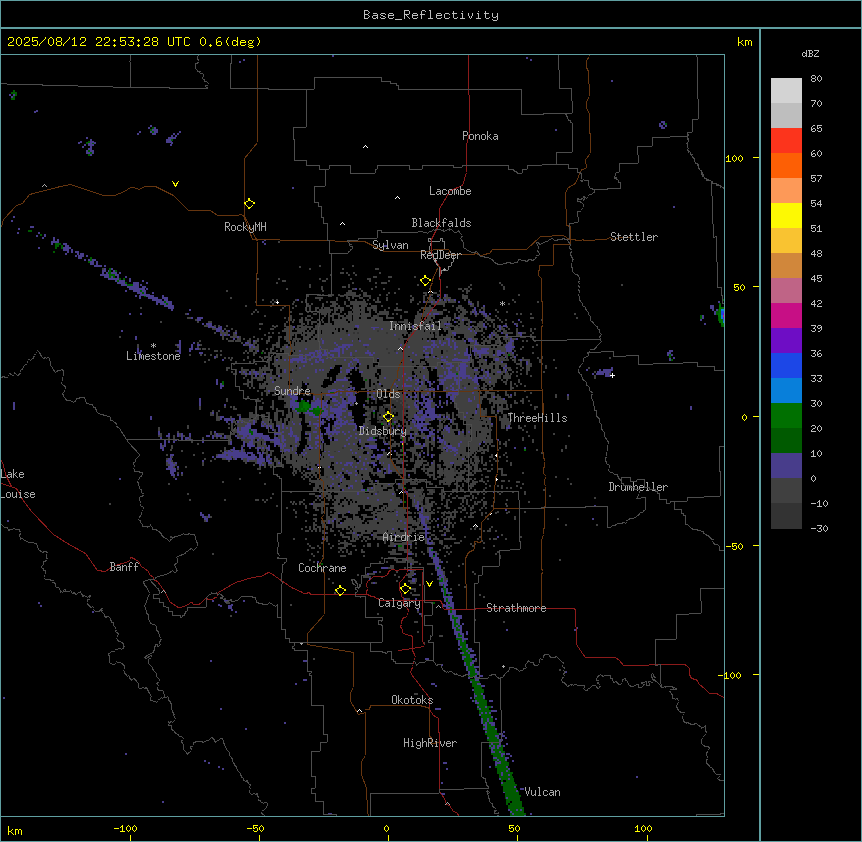This screenshot has height=842, width=862.
Task: Click the Limestone label
Action: pos(153,356)
